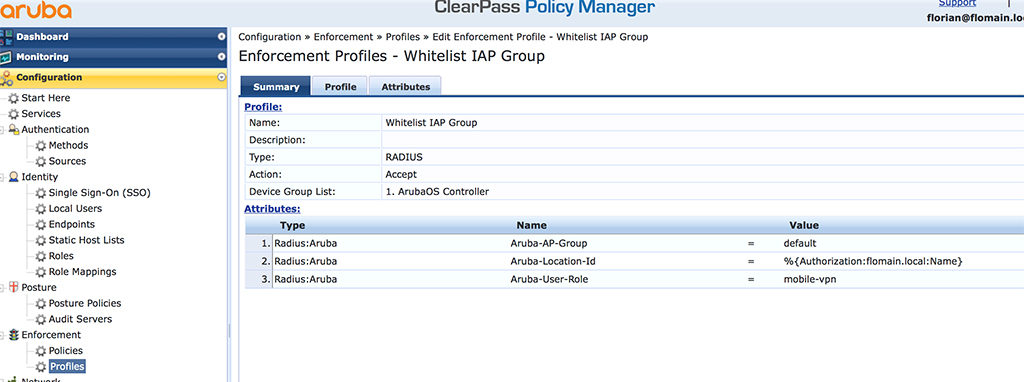
Task: Click the Configuration panel icon
Action: (x=6, y=78)
